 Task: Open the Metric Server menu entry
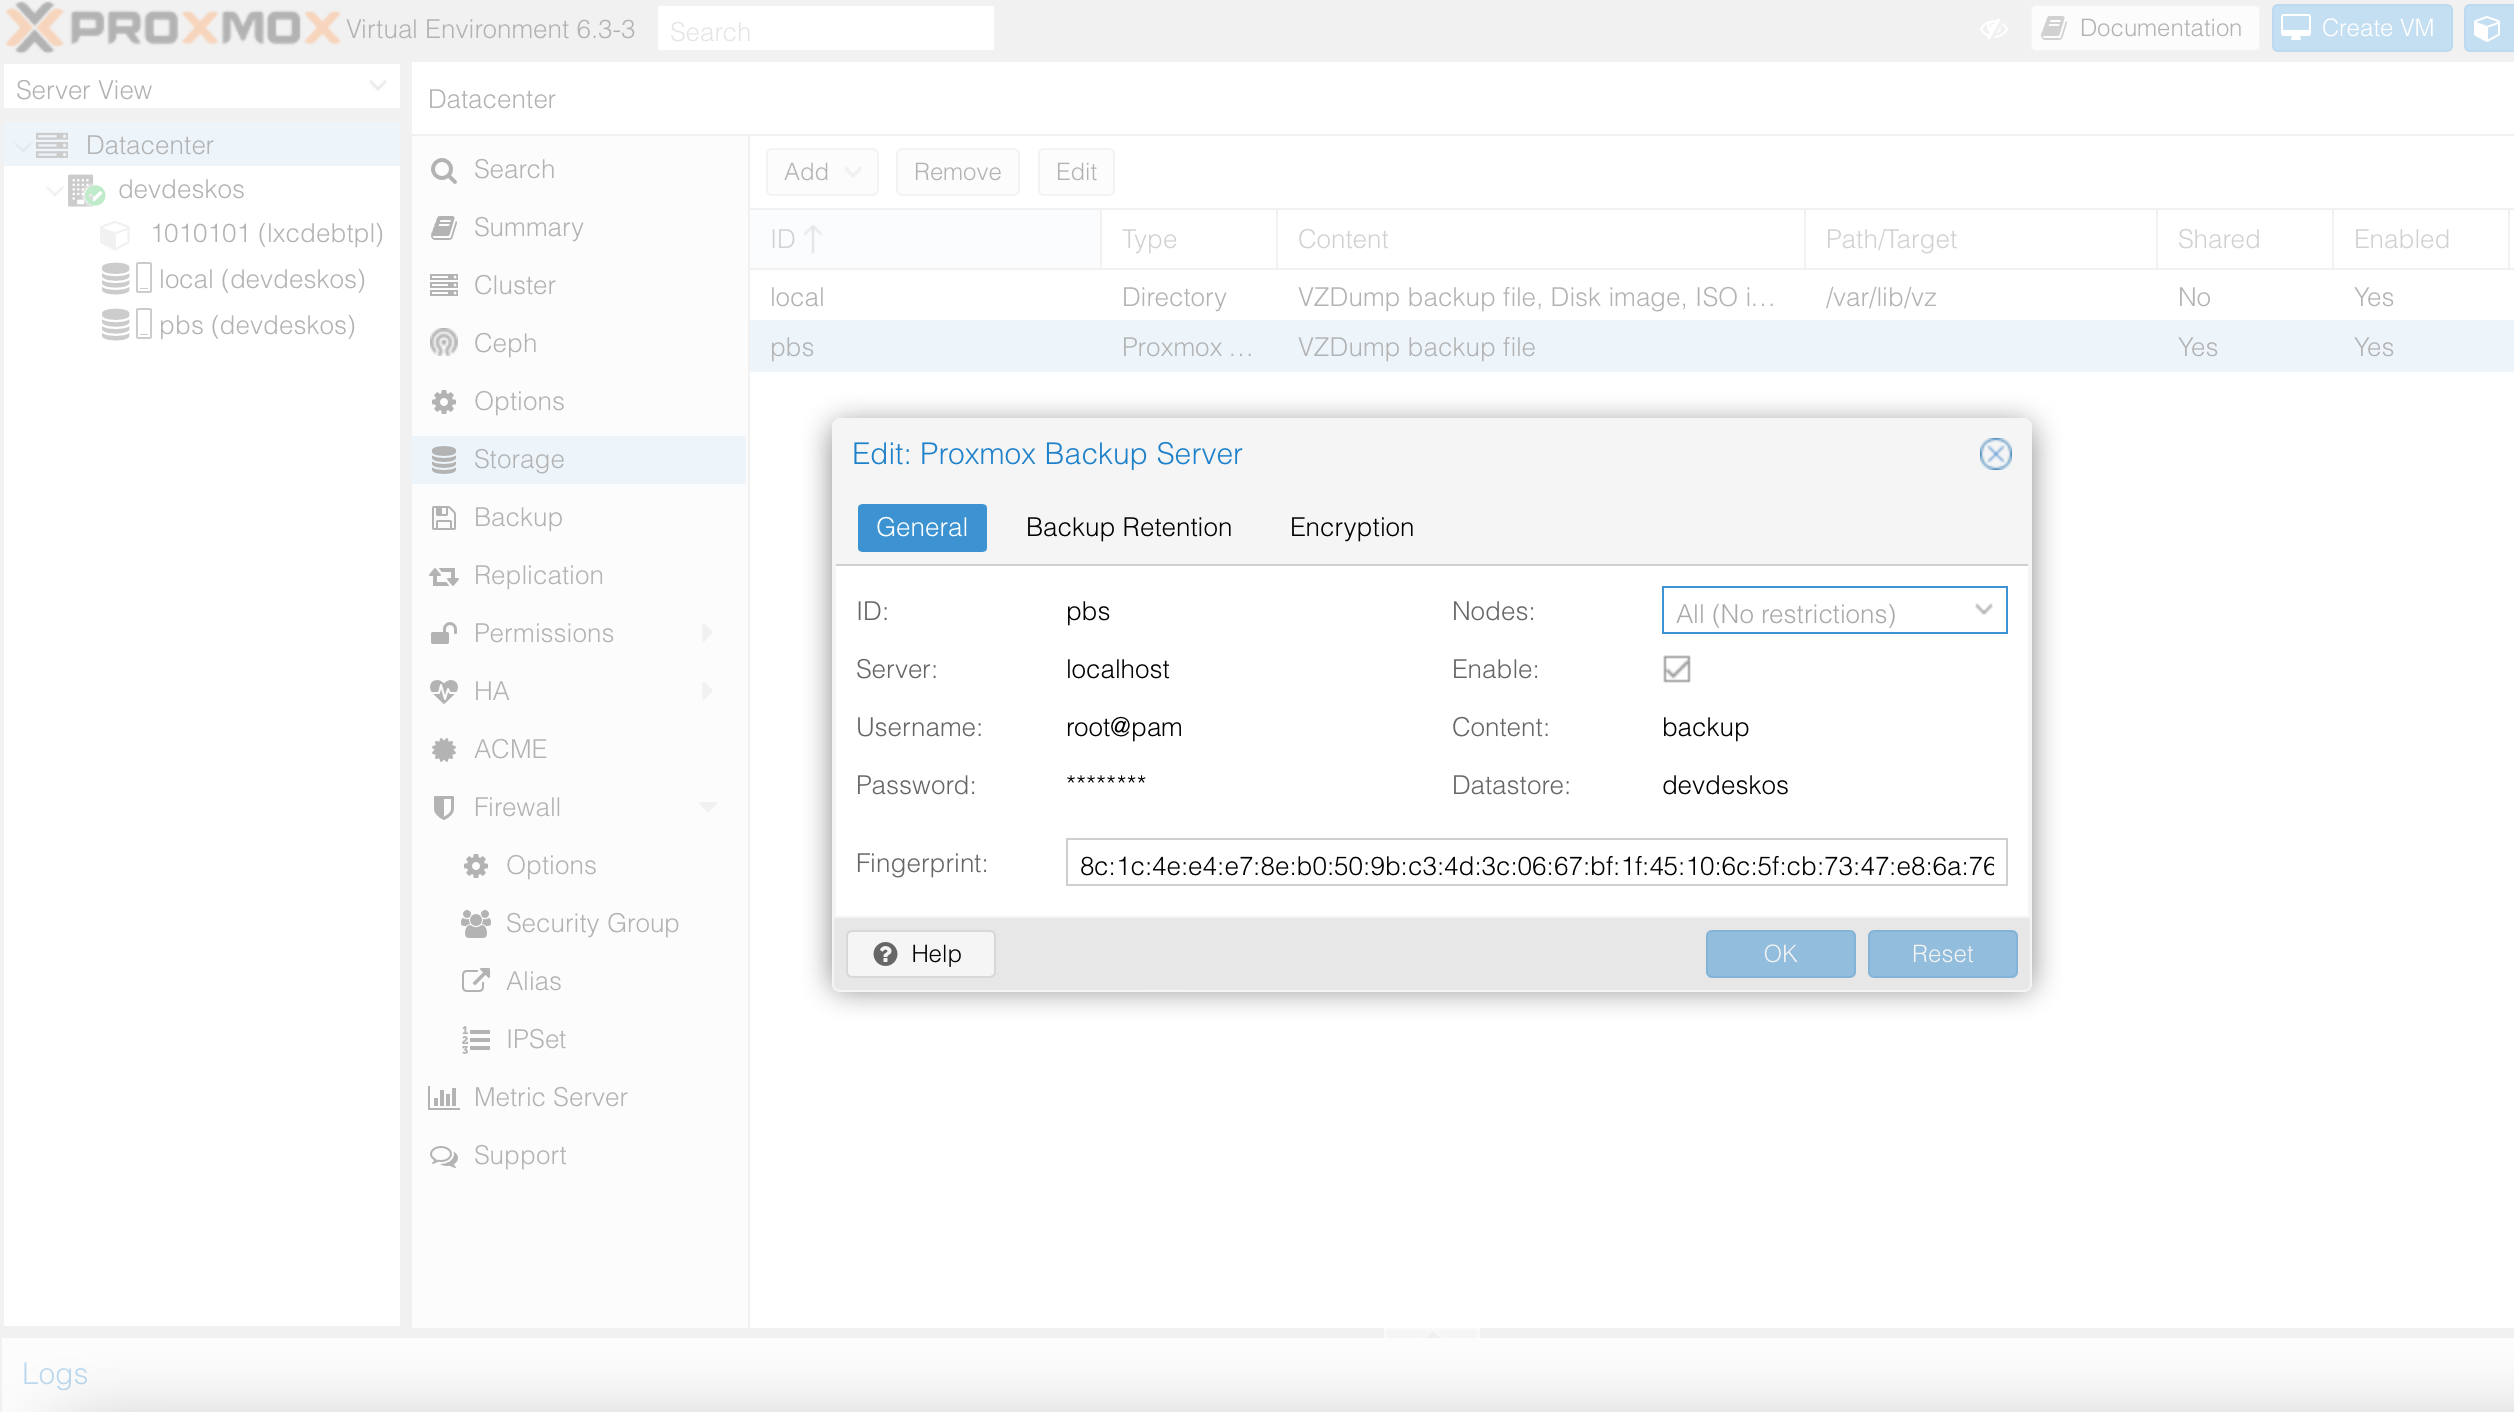(x=579, y=1098)
